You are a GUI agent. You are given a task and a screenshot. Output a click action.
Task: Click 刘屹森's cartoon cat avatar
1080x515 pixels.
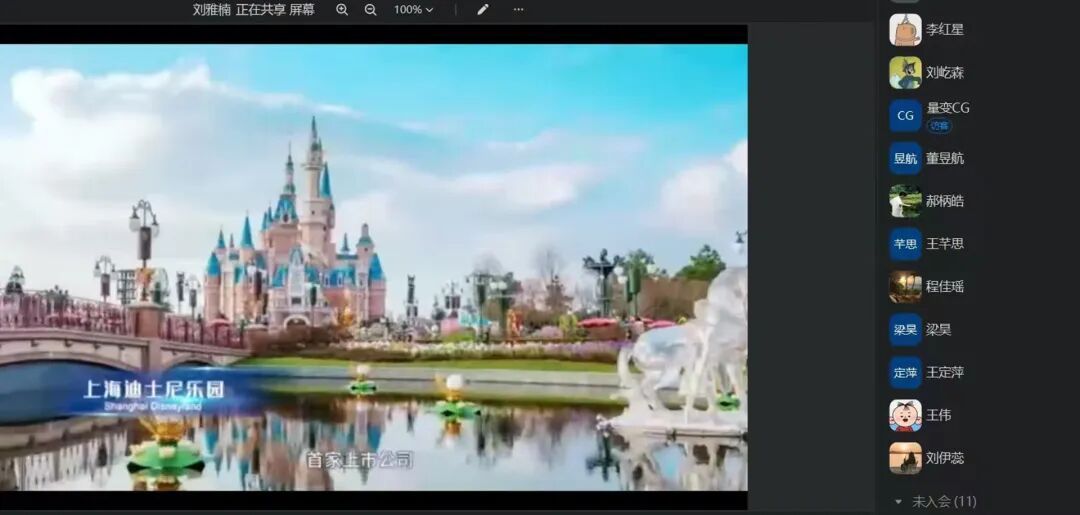click(x=905, y=73)
